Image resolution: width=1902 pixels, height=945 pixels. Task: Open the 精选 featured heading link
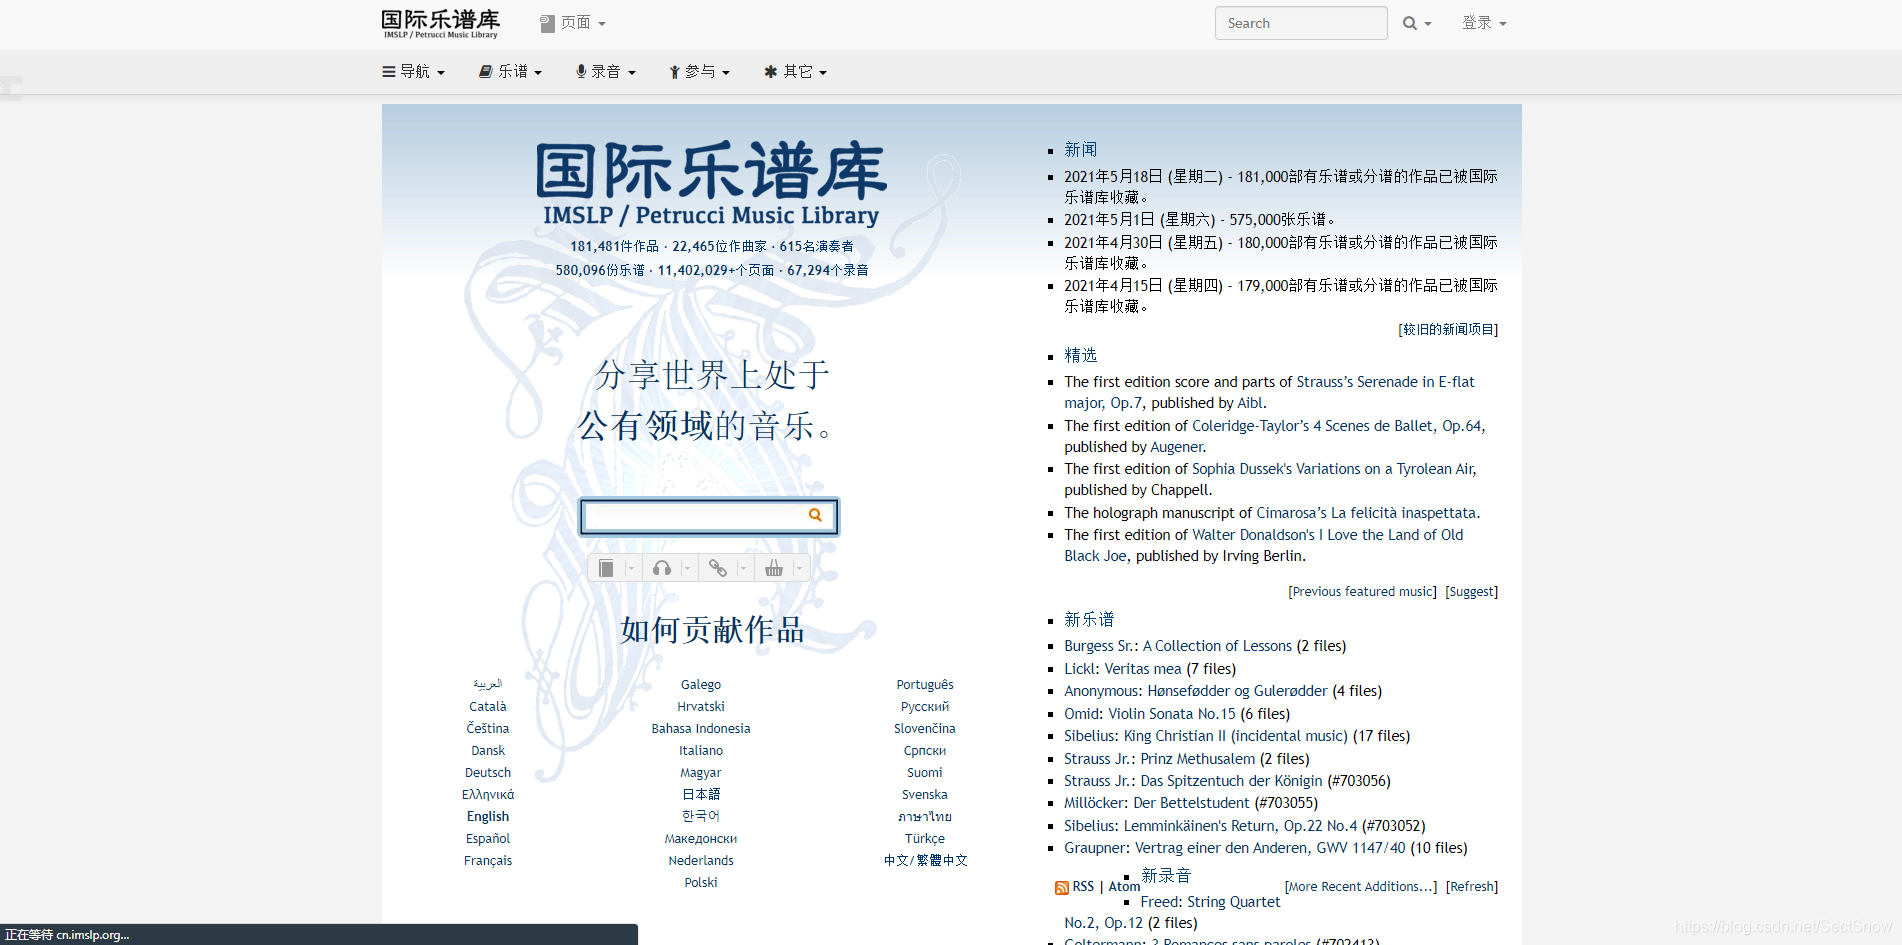(1081, 356)
